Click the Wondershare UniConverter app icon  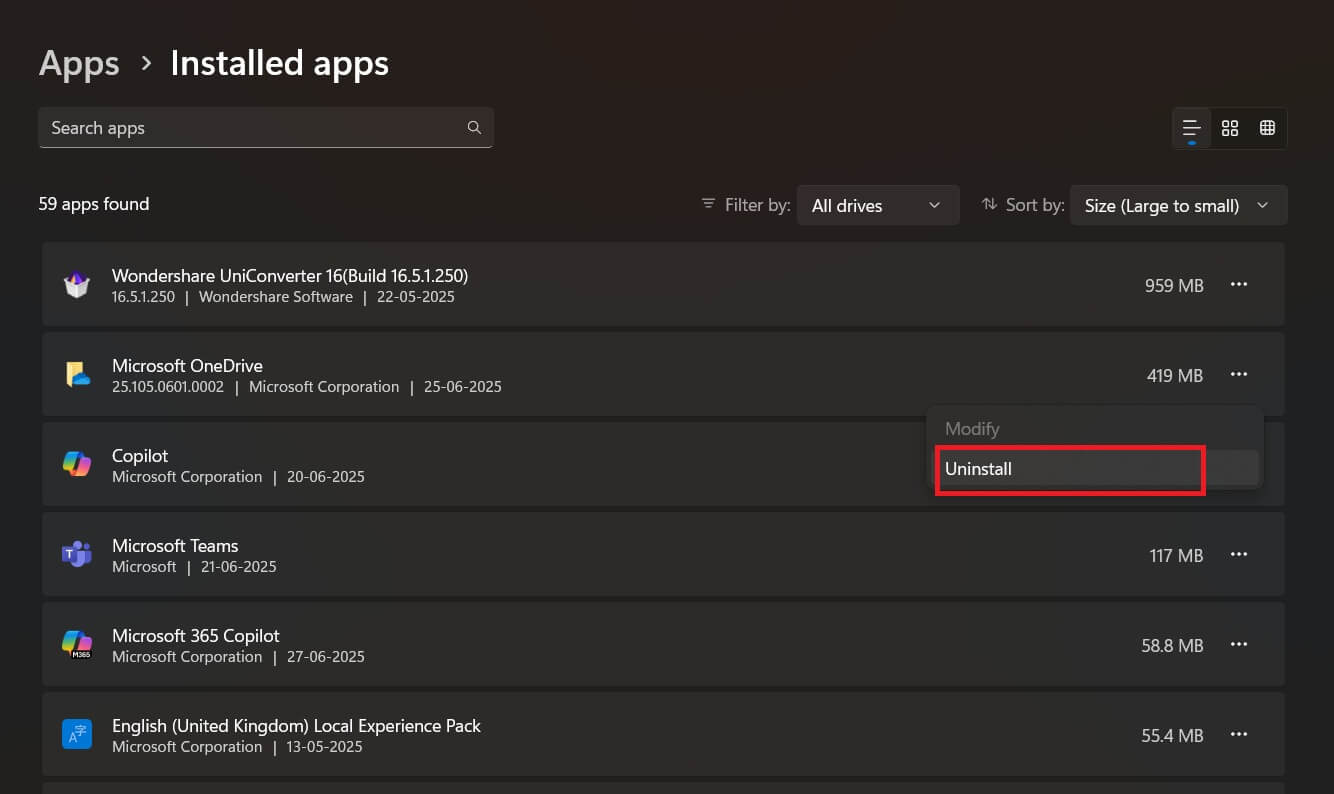click(x=77, y=284)
